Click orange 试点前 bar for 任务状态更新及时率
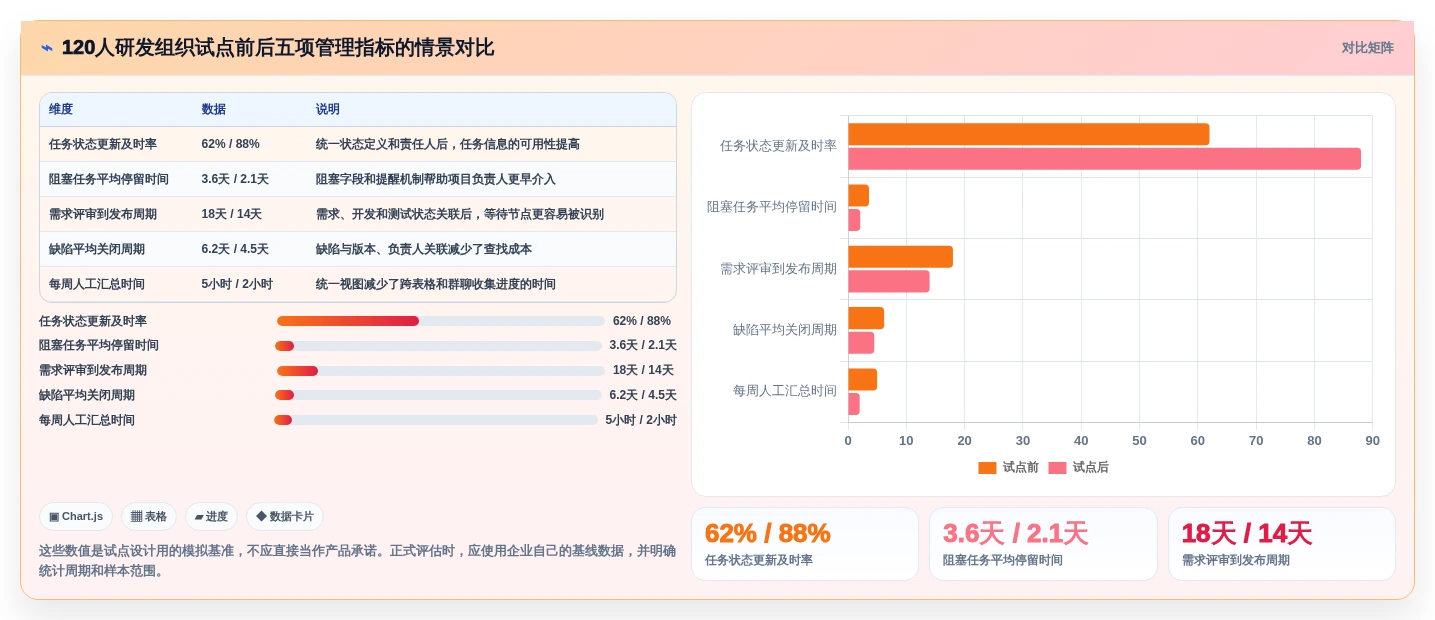Image resolution: width=1435 pixels, height=620 pixels. click(1029, 134)
